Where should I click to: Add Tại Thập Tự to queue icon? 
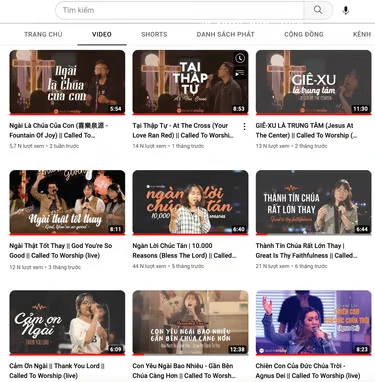[240, 73]
